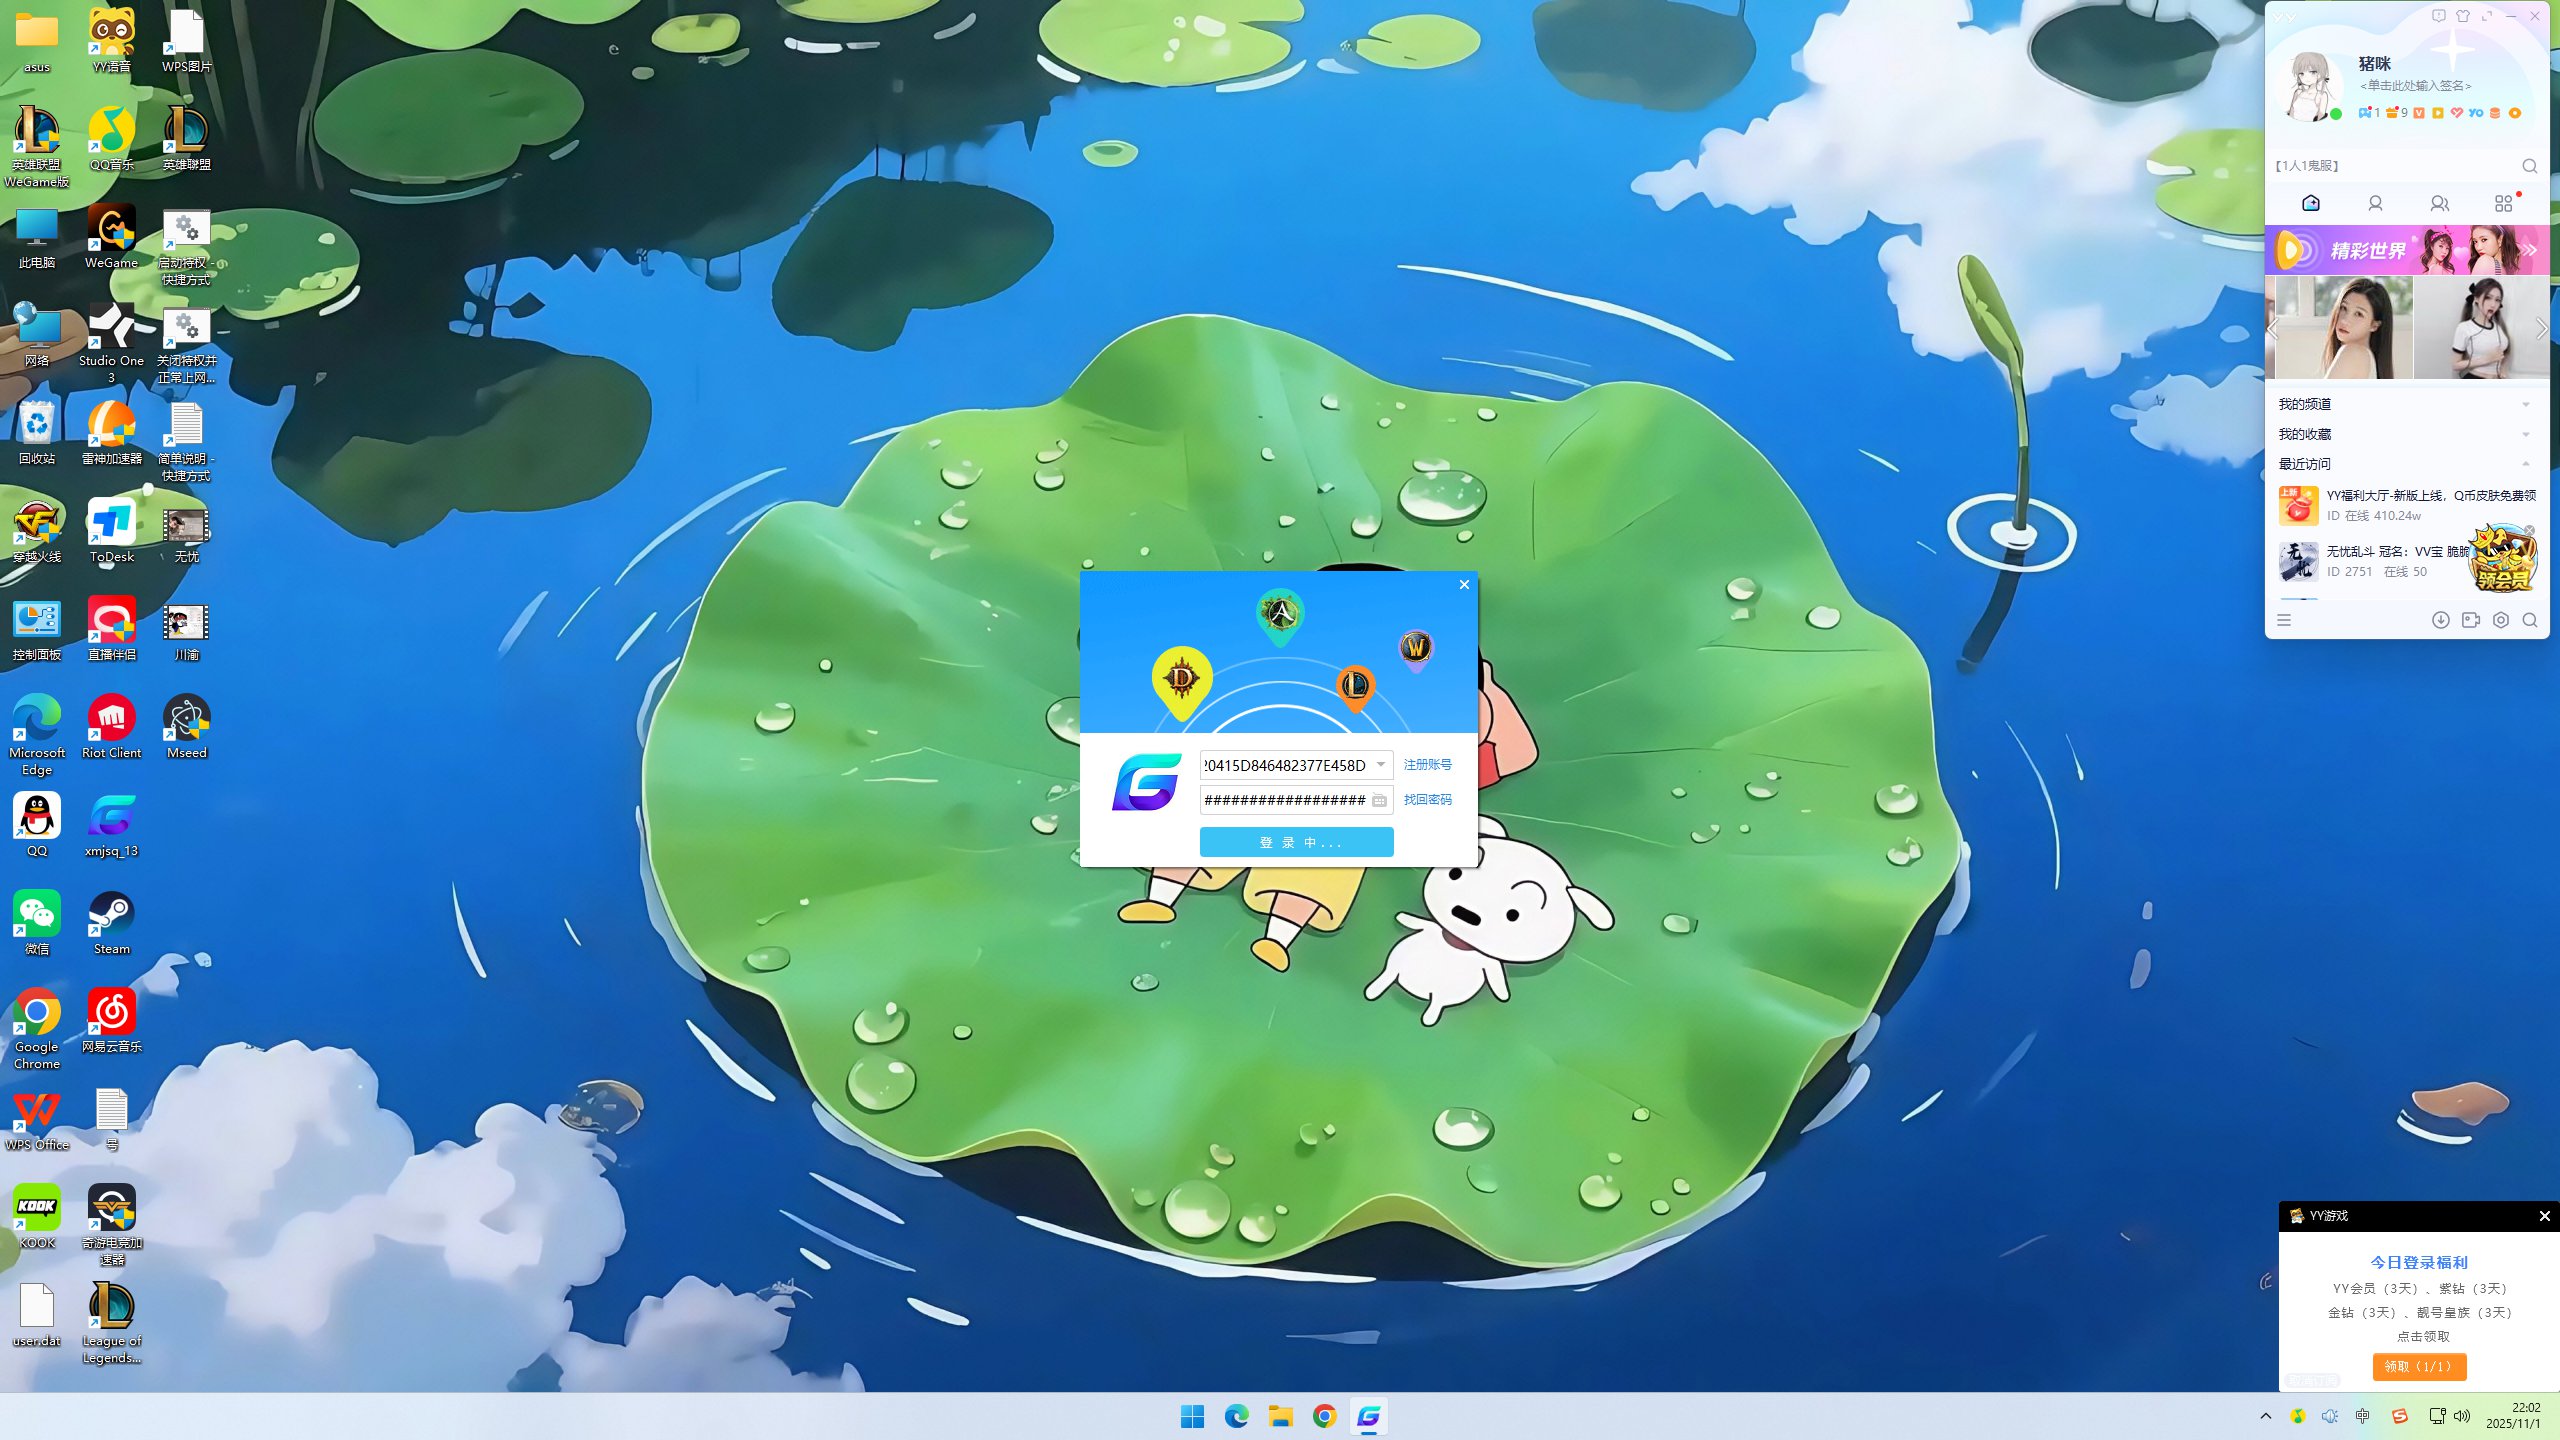The width and height of the screenshot is (2560, 1440).
Task: Open the skin changer shirt icon in YY
Action: [2462, 16]
